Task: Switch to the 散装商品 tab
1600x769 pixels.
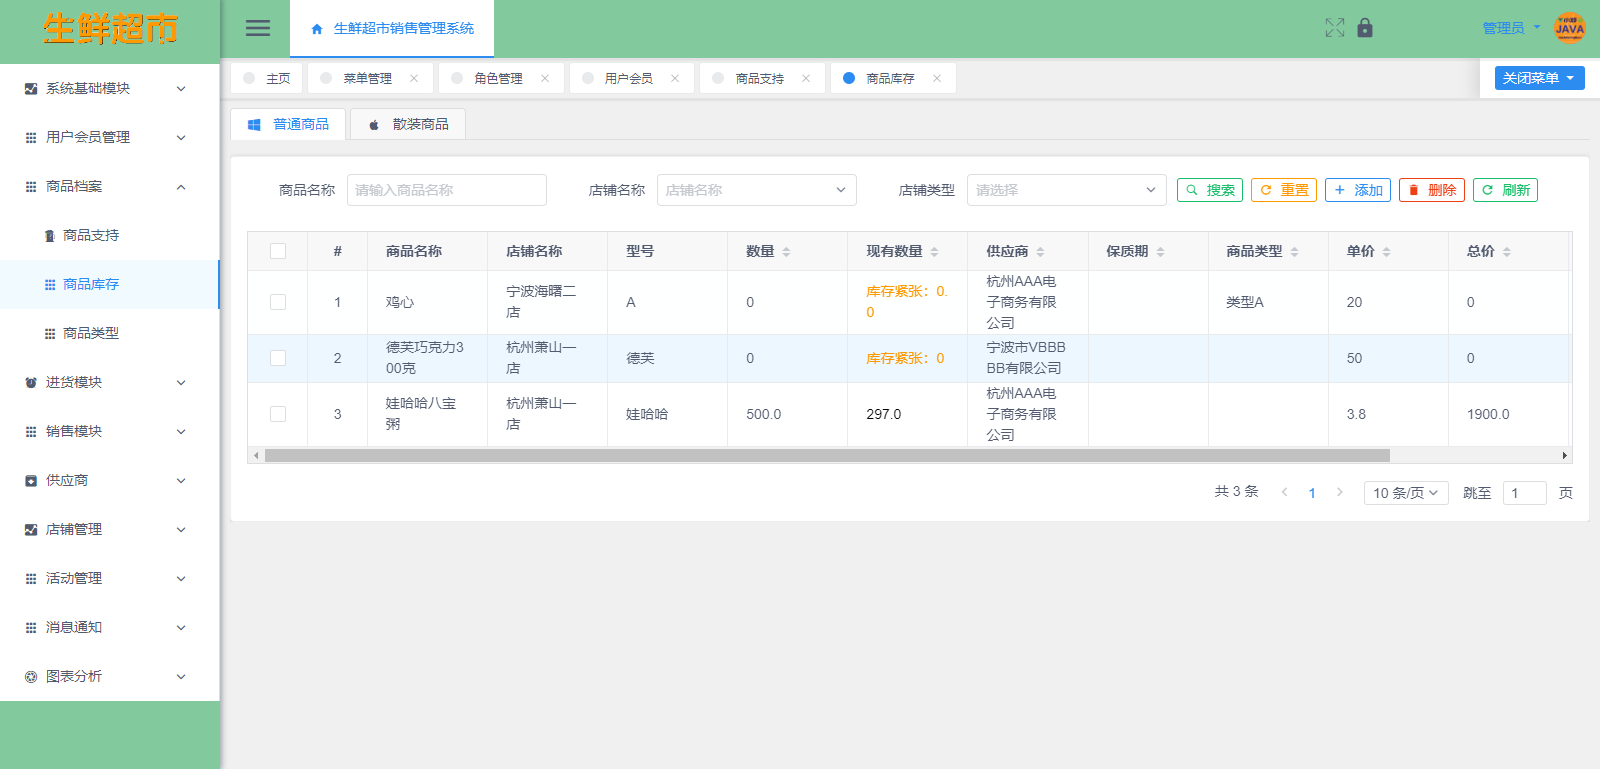Action: 408,124
